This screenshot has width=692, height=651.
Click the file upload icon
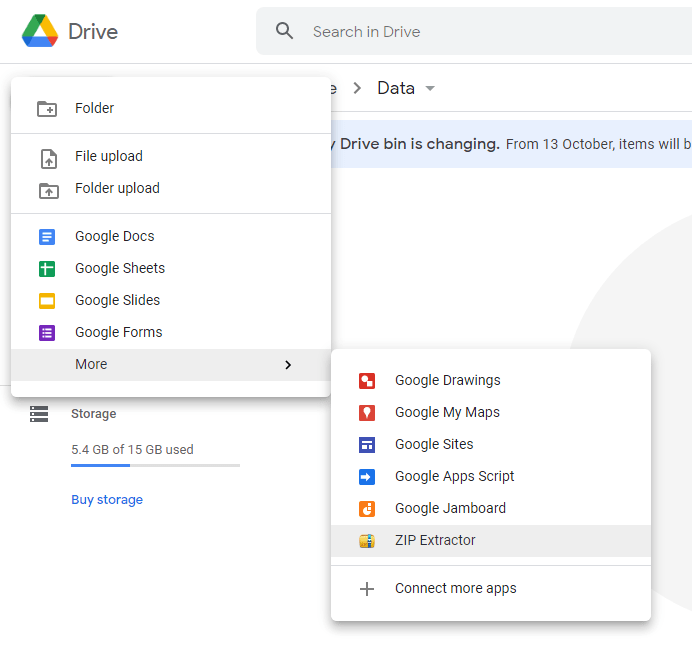49,158
